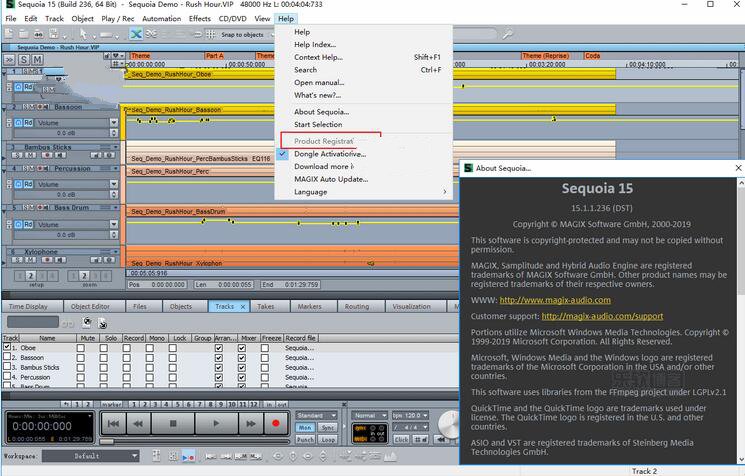Screen dimensions: 745x476
Task: Expand the Language submenu
Action: (363, 192)
